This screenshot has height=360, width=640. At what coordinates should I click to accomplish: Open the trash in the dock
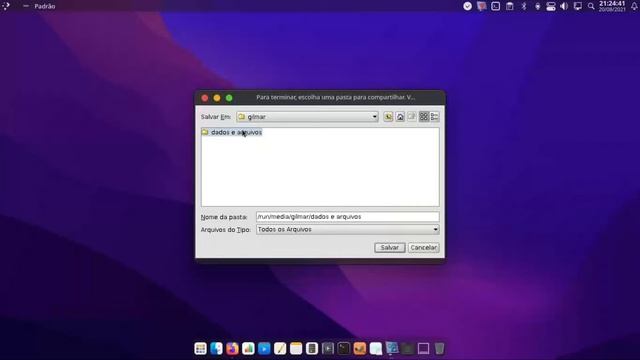coord(439,349)
